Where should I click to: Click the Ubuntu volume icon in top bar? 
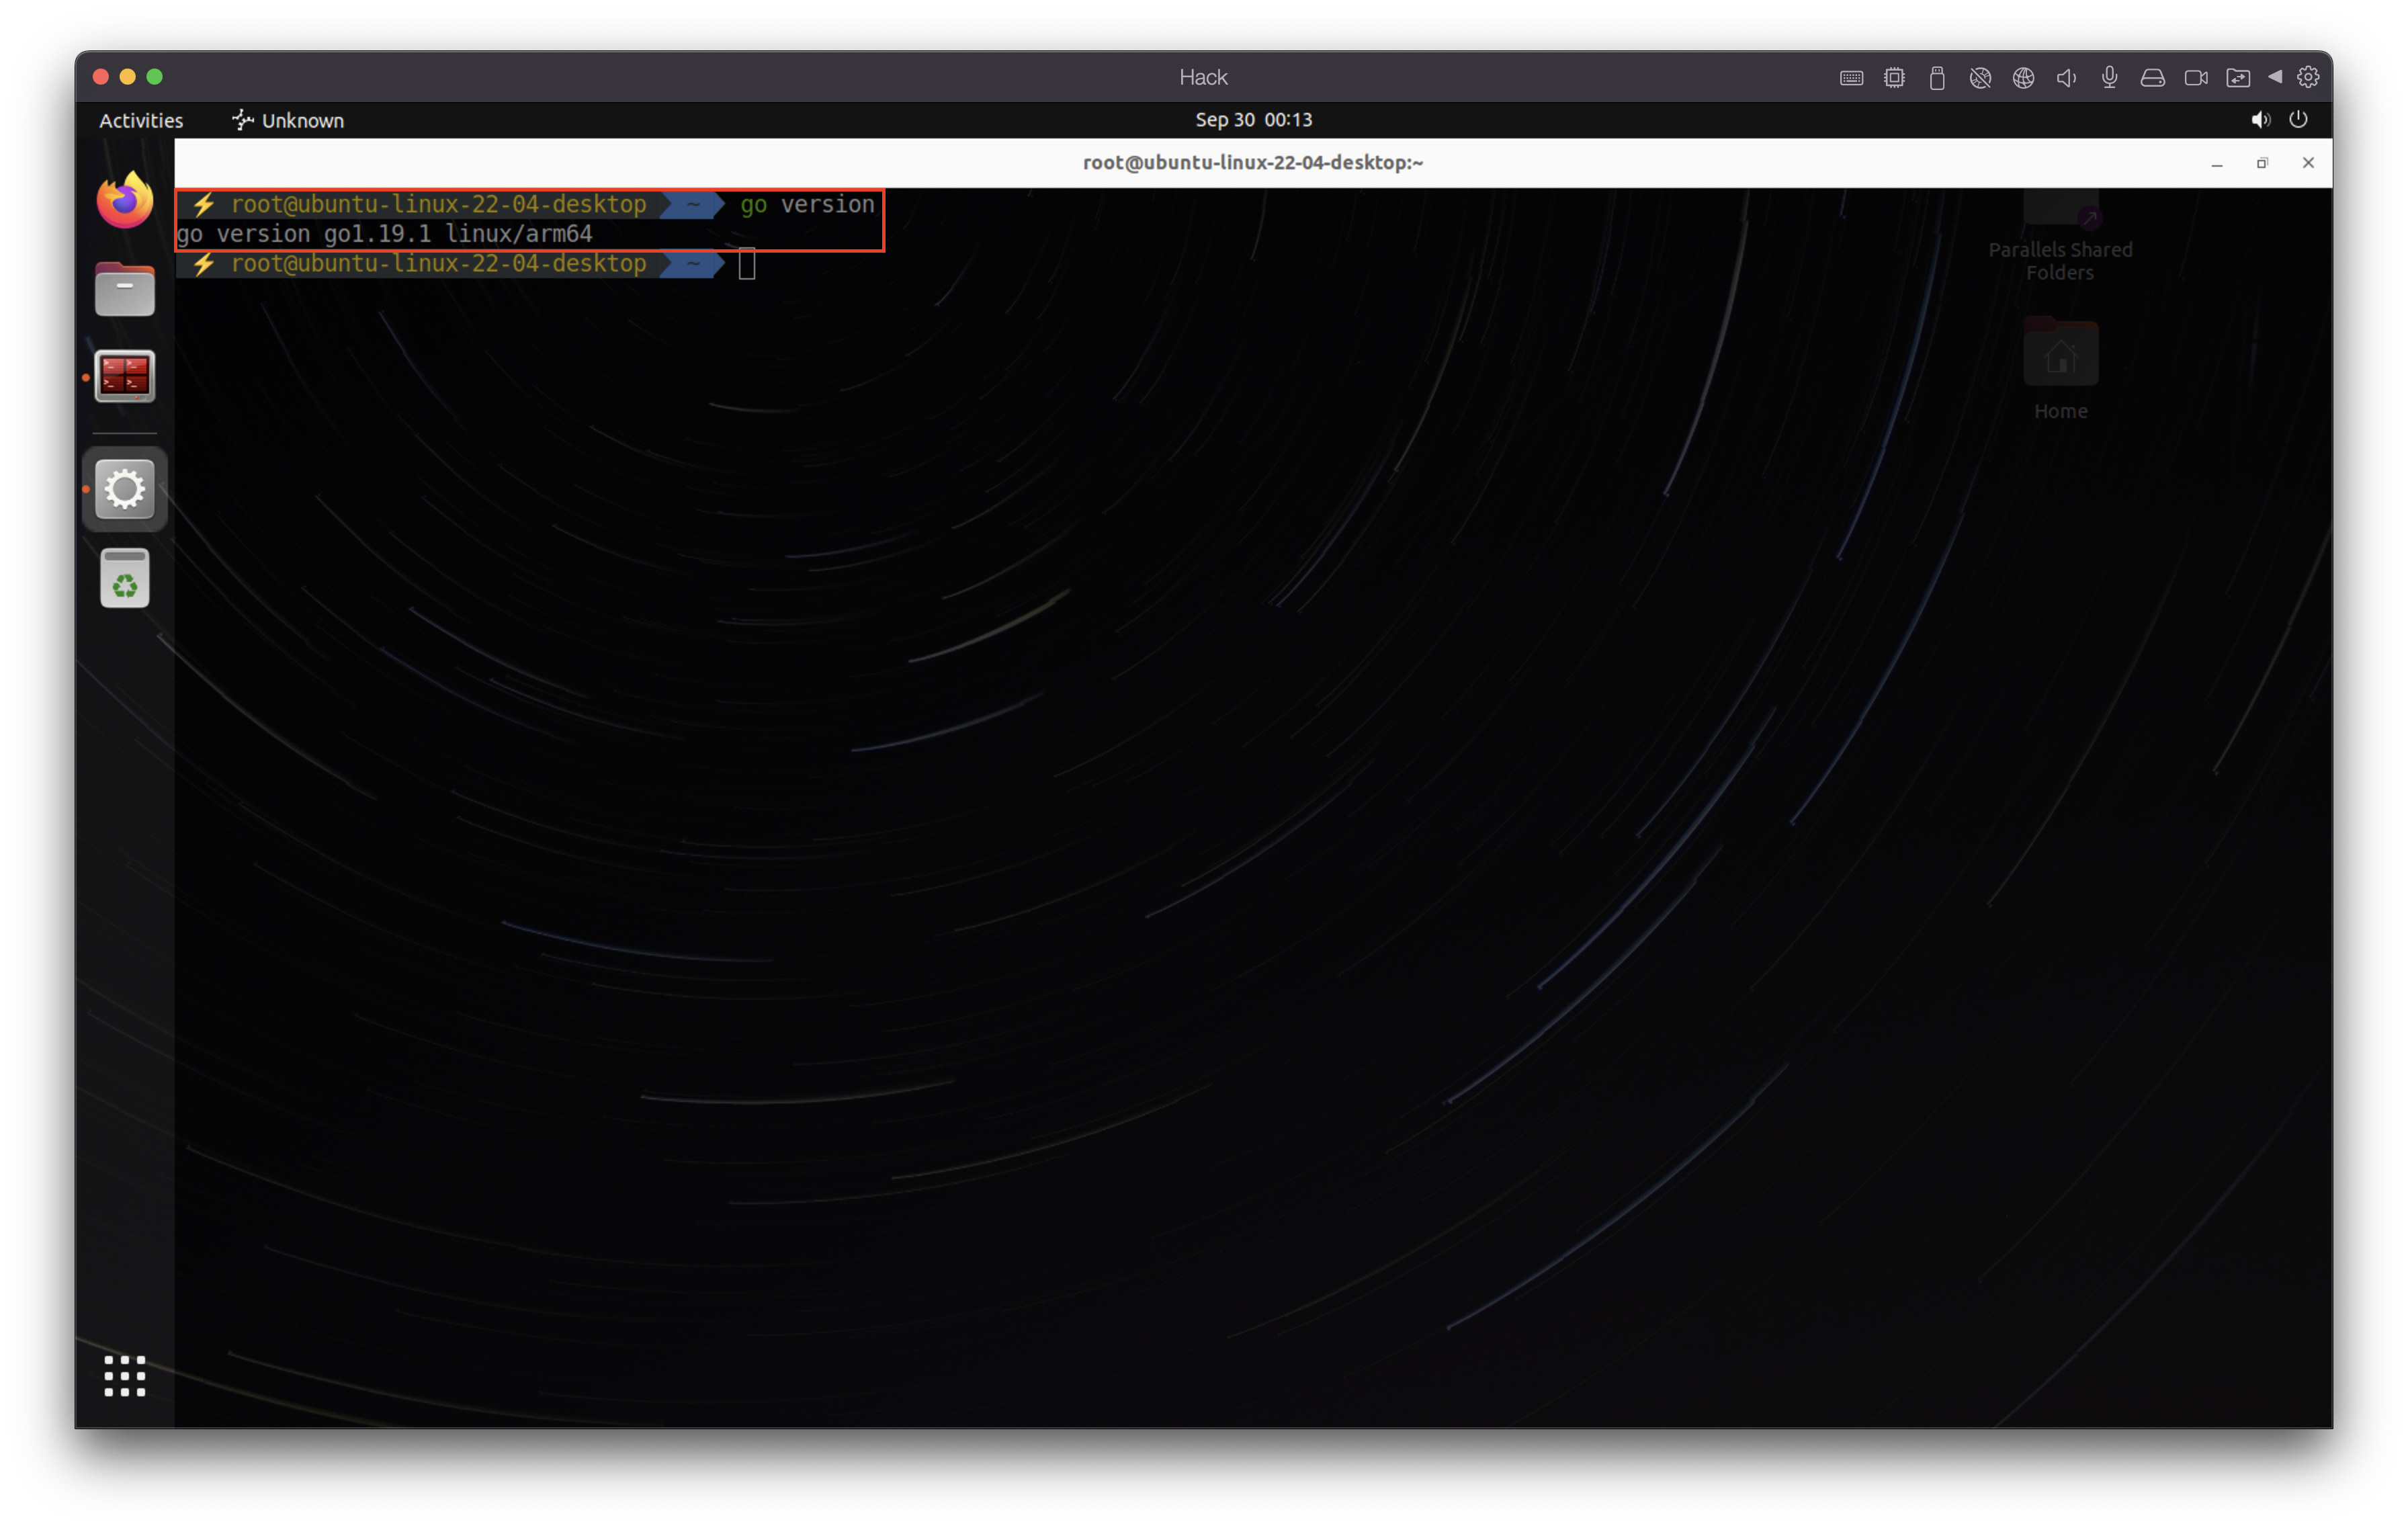click(x=2260, y=120)
